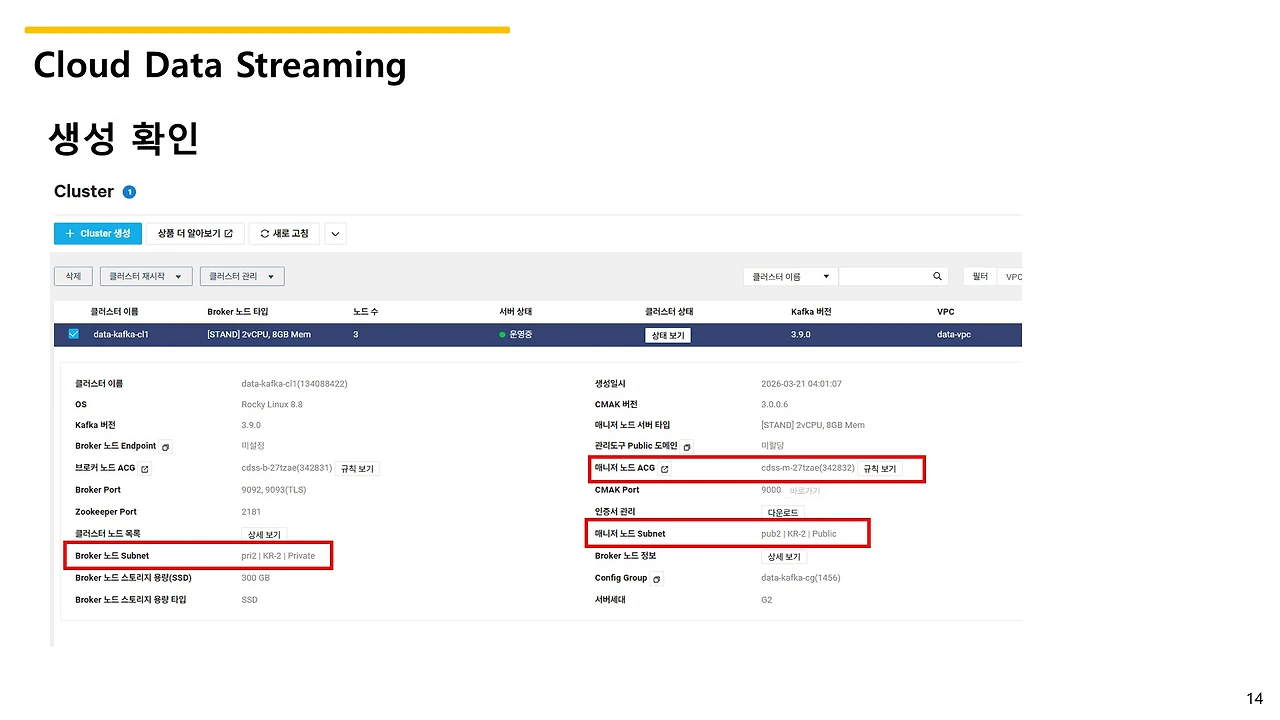Click the 새로 고침 refresh button

(284, 234)
